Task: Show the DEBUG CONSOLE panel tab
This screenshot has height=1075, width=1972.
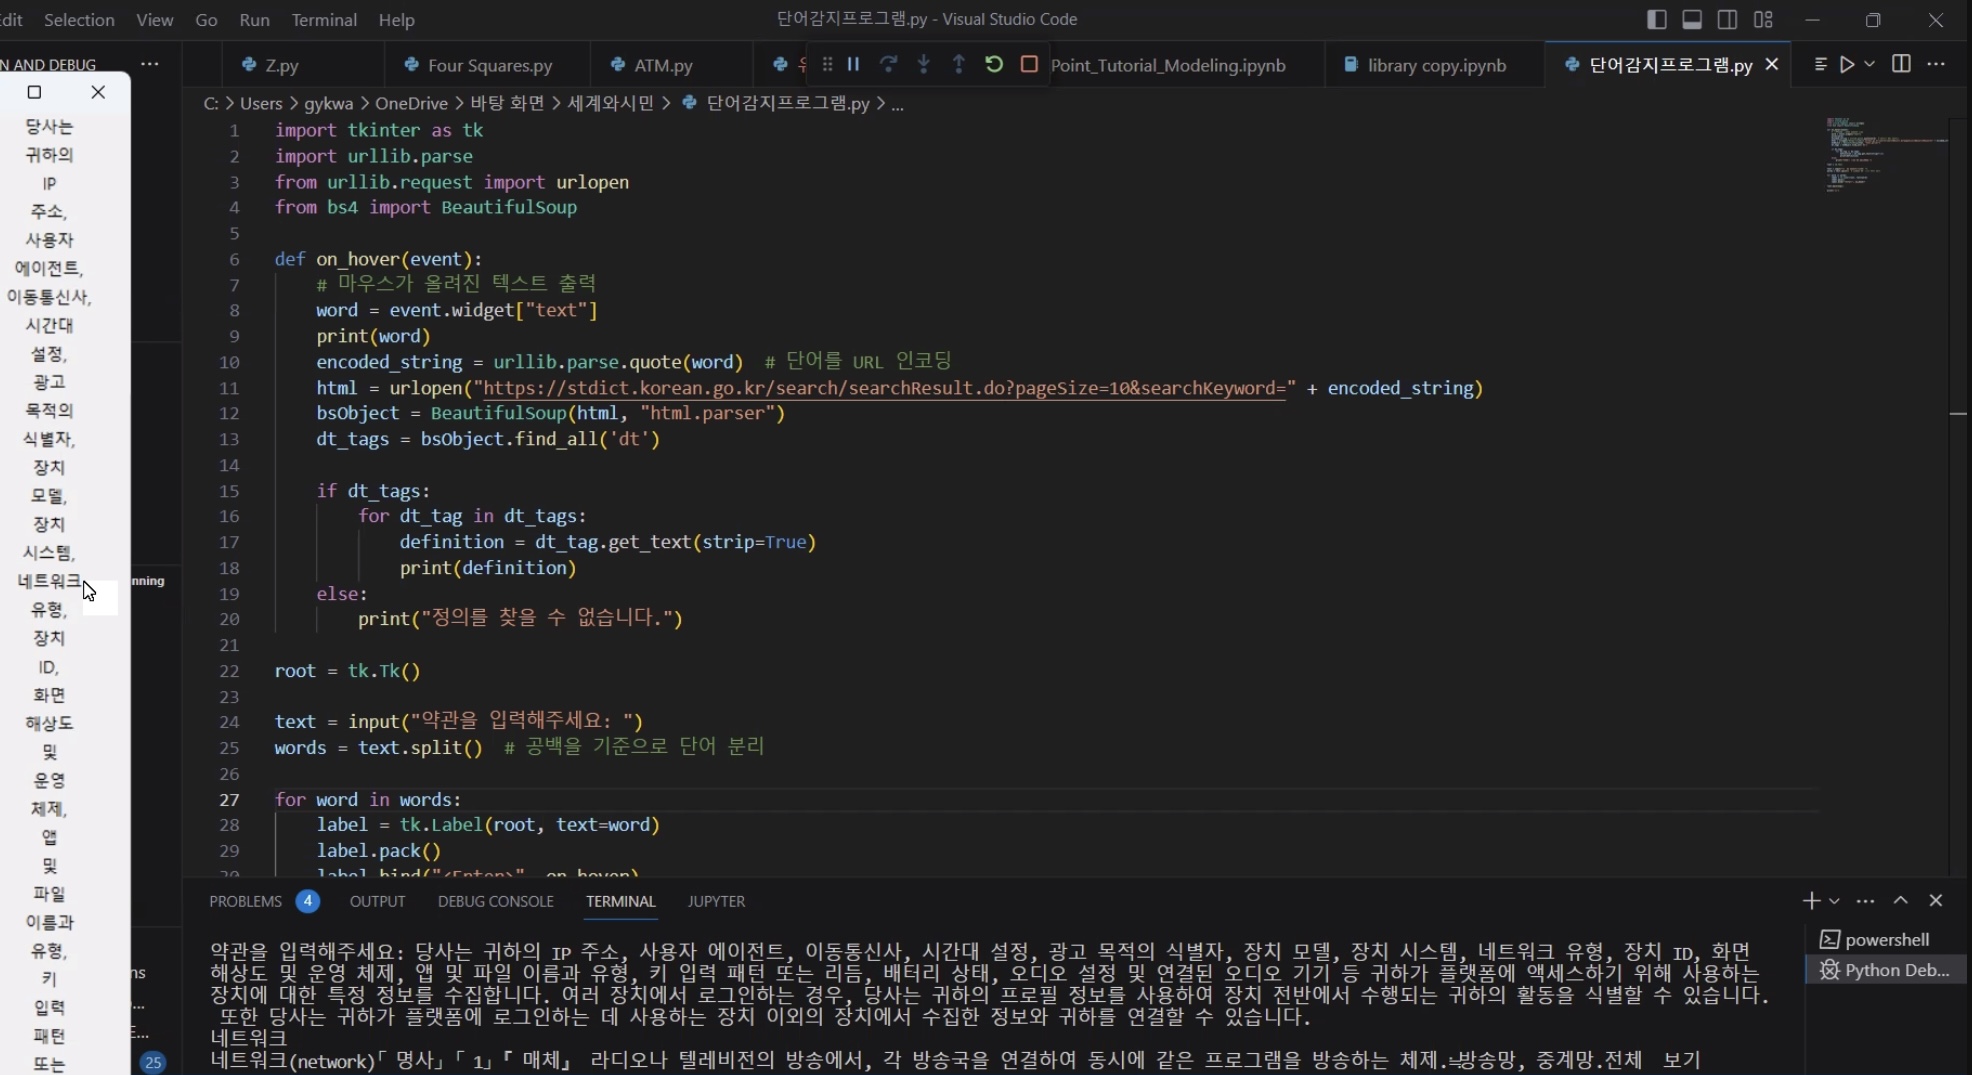Action: pyautogui.click(x=495, y=901)
